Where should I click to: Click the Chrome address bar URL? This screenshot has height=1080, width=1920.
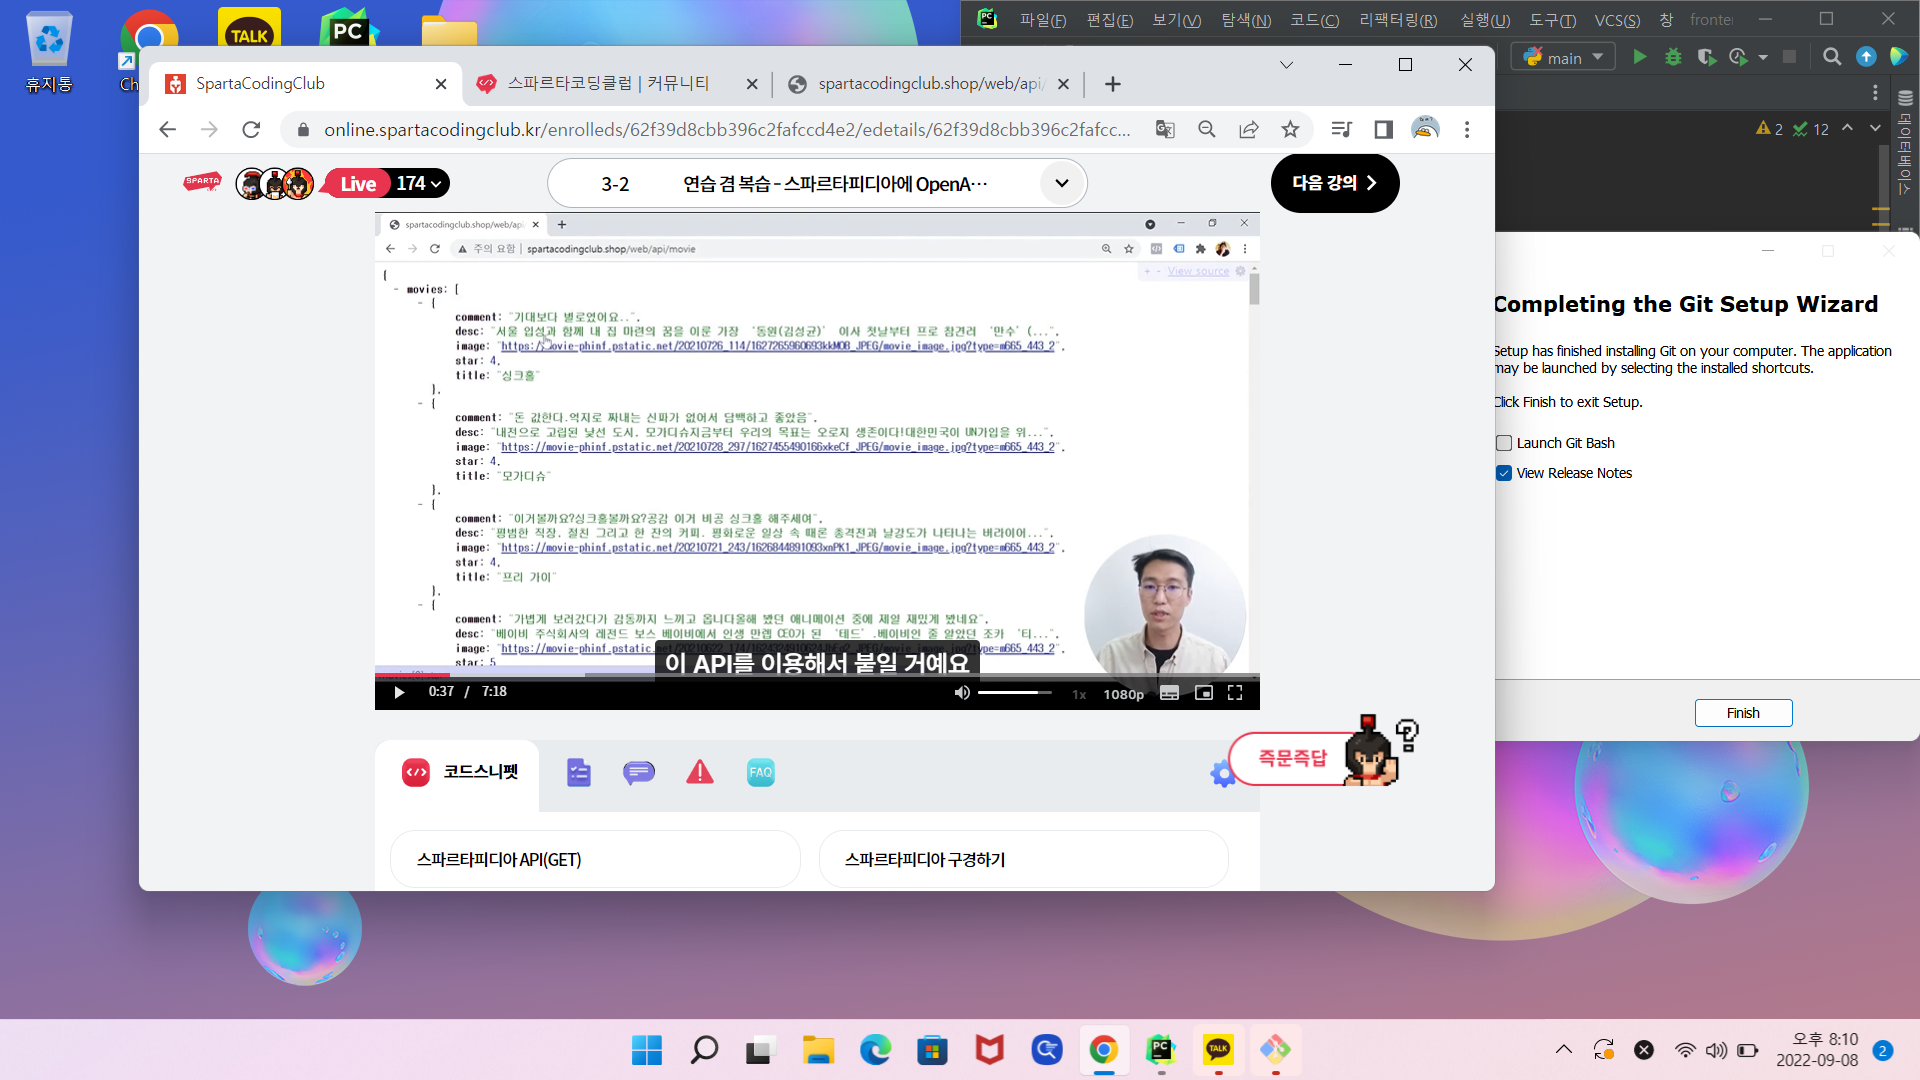pos(727,129)
